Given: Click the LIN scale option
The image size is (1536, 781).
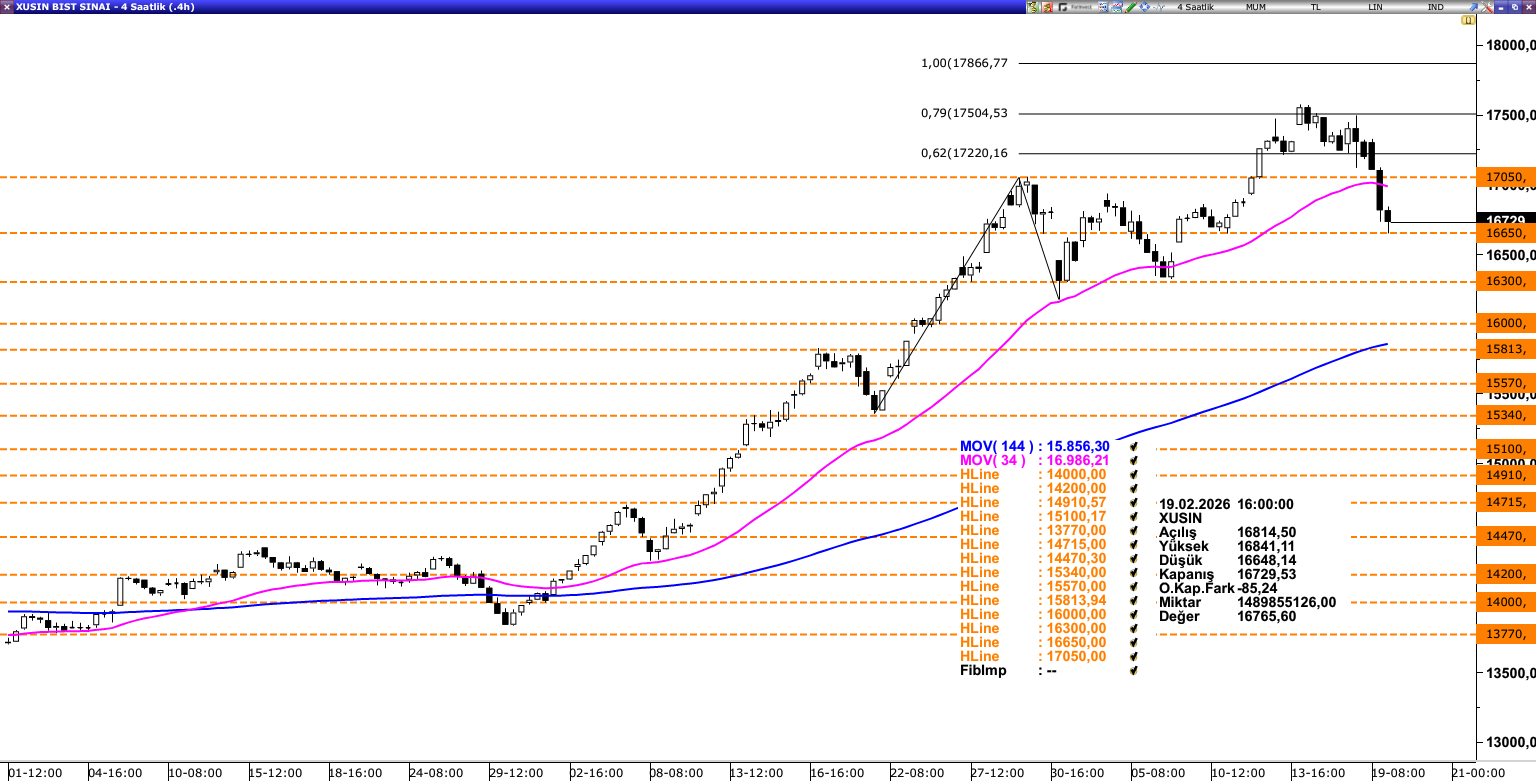Looking at the screenshot, I should point(1376,7).
